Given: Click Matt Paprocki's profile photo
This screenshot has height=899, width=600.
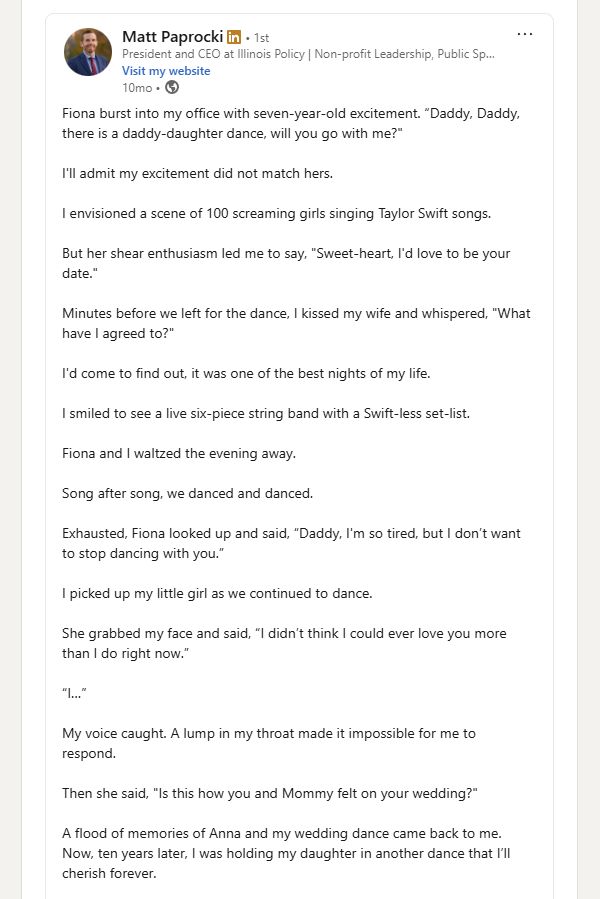Looking at the screenshot, I should click(x=88, y=52).
